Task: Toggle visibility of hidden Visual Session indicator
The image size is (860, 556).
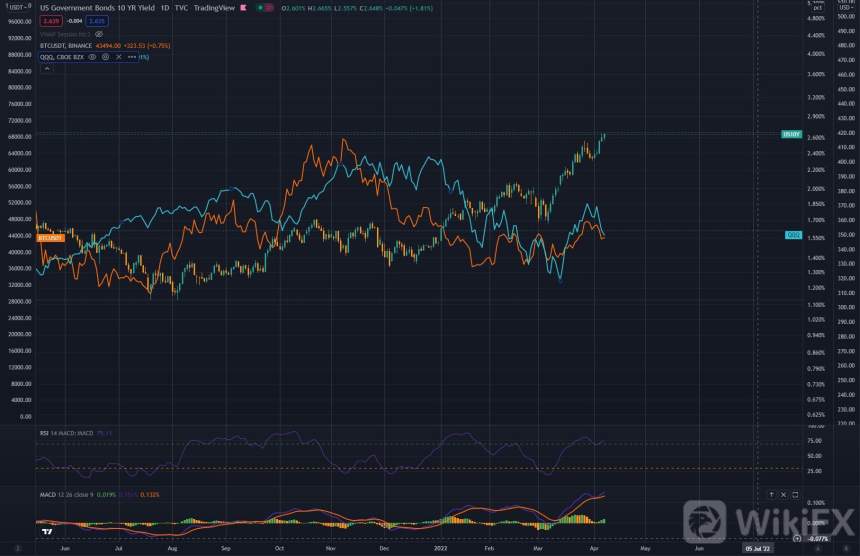Action: click(98, 33)
